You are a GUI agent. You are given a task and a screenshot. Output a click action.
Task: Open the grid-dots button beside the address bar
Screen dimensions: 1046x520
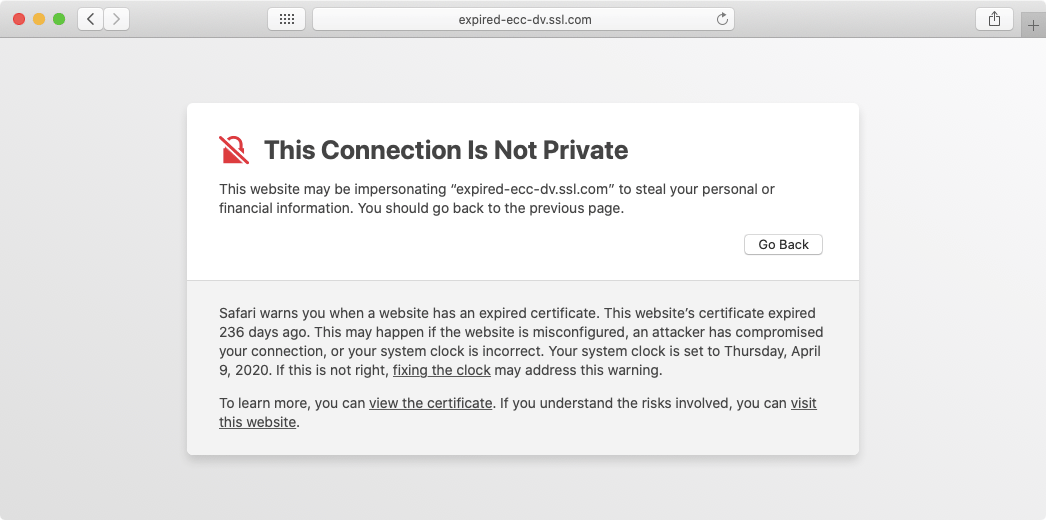(286, 19)
